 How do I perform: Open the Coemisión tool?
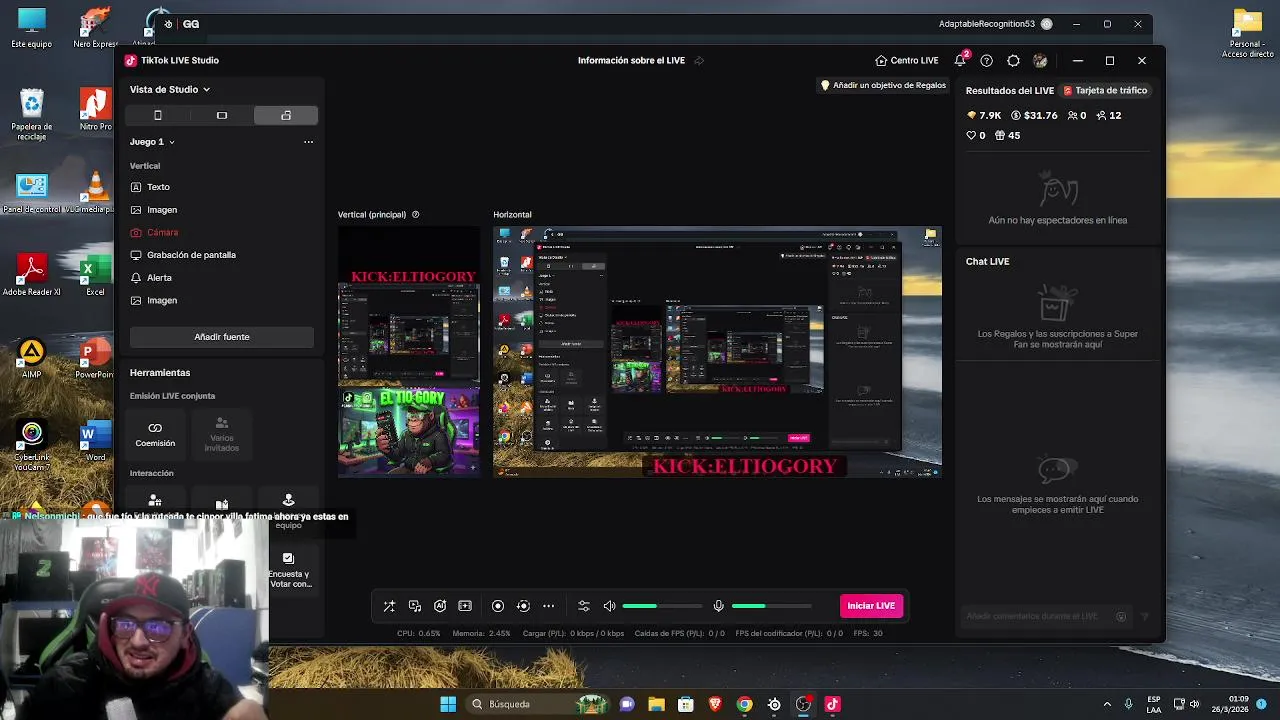[x=155, y=434]
